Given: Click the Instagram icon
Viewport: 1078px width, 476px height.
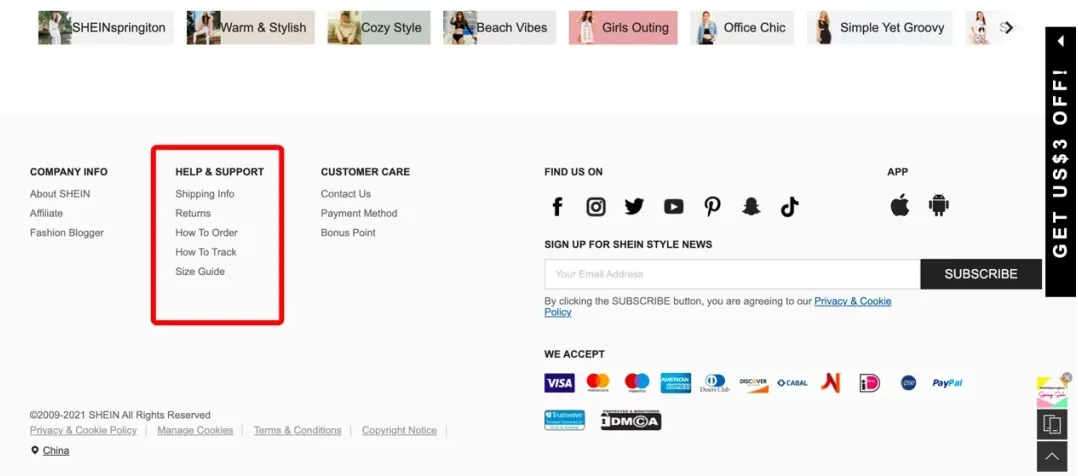Looking at the screenshot, I should click(596, 207).
